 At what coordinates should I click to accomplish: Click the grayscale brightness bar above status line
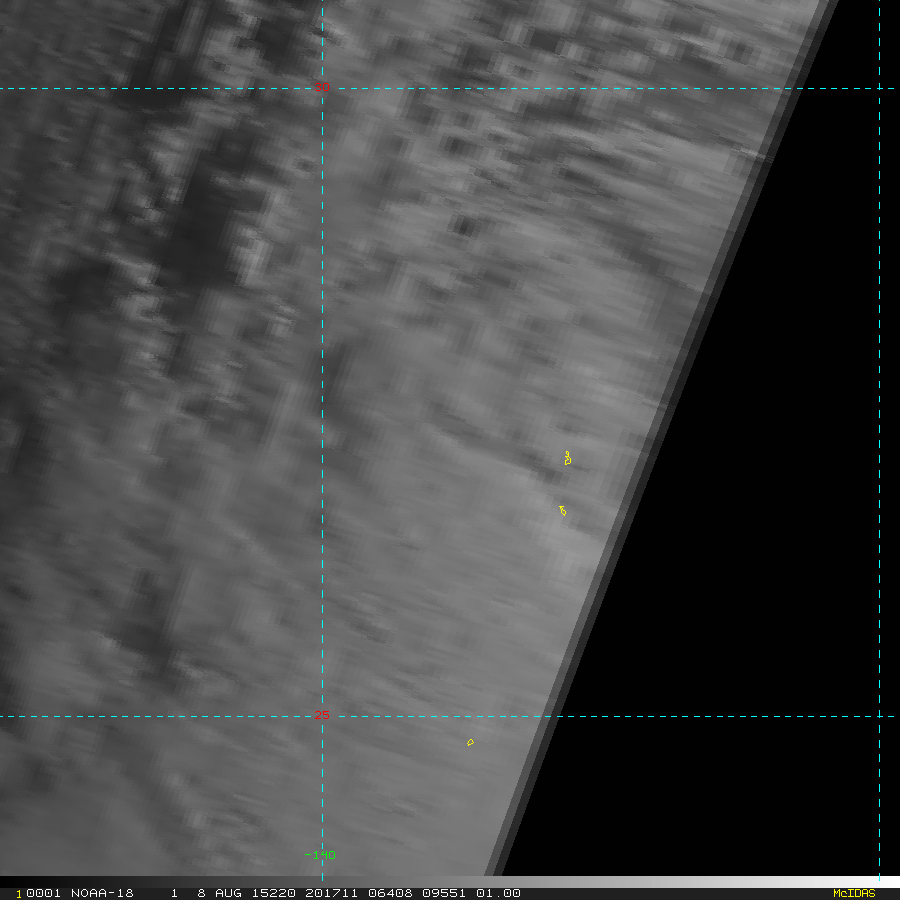tap(450, 882)
